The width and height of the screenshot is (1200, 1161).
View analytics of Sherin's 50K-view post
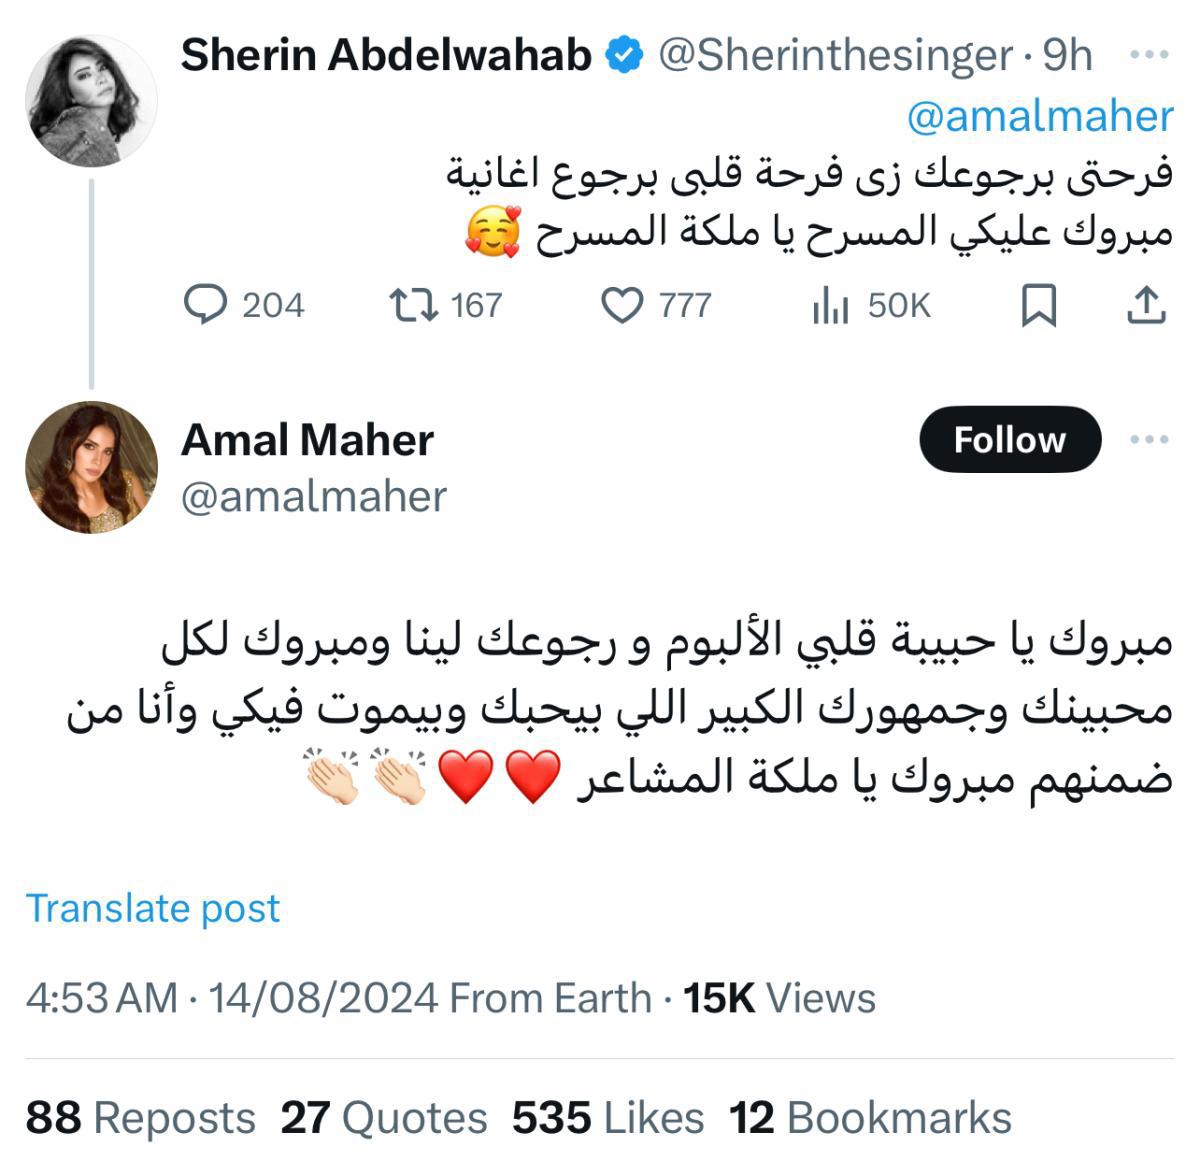(830, 305)
